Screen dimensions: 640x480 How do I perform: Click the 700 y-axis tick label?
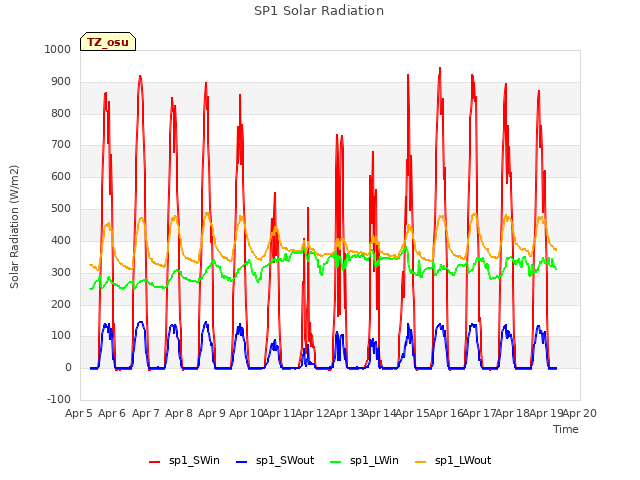click(x=61, y=145)
